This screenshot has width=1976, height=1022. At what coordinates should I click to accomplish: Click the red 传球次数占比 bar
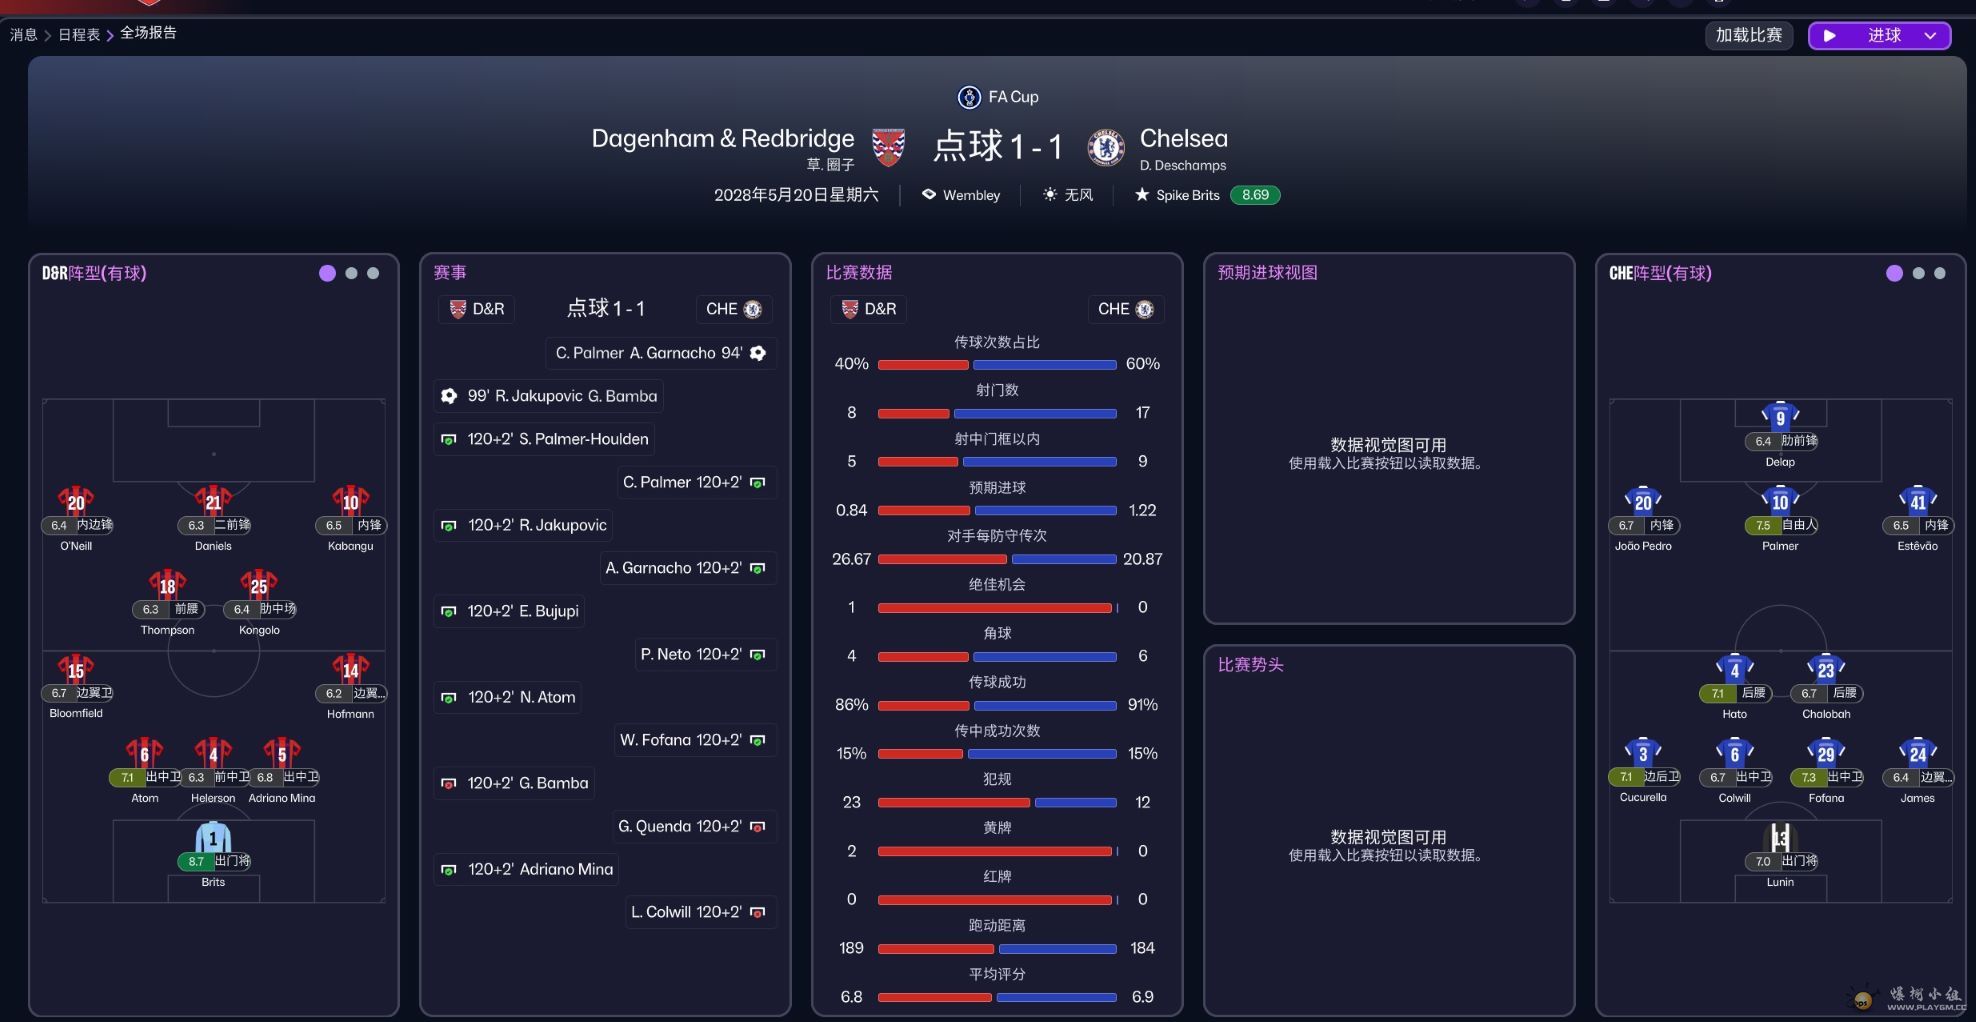[x=922, y=365]
